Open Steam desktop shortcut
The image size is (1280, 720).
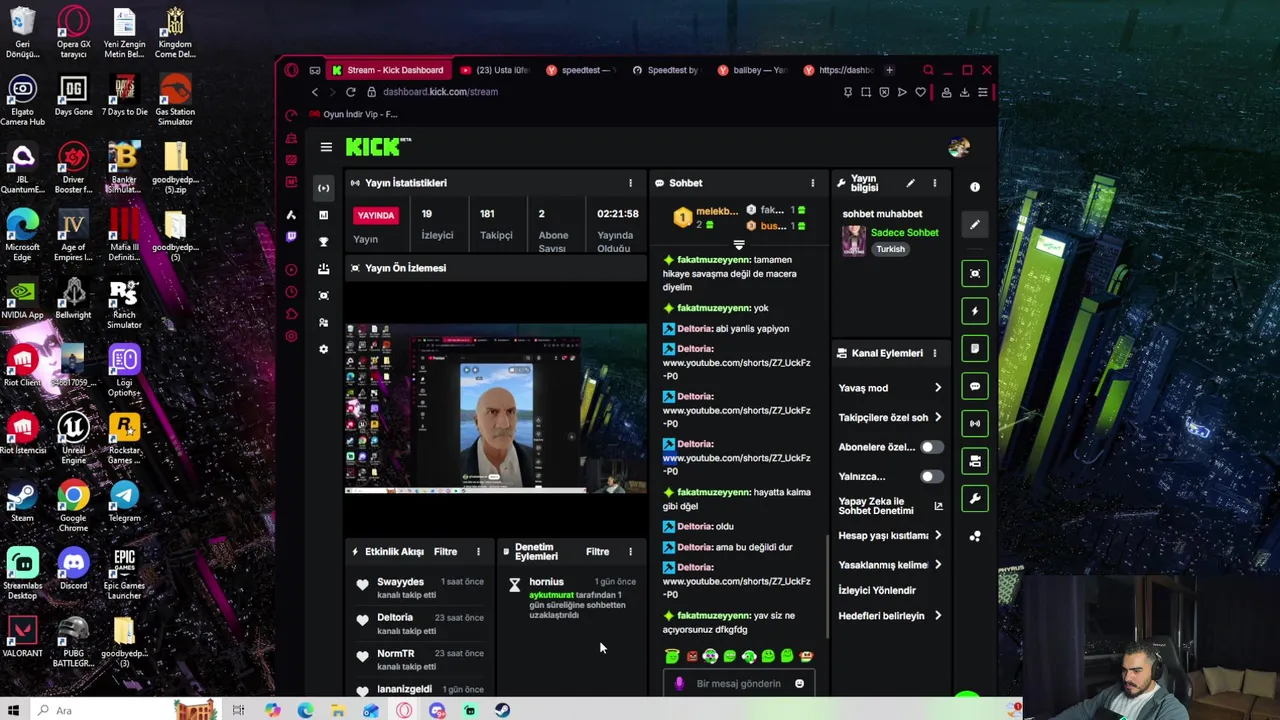tap(22, 502)
